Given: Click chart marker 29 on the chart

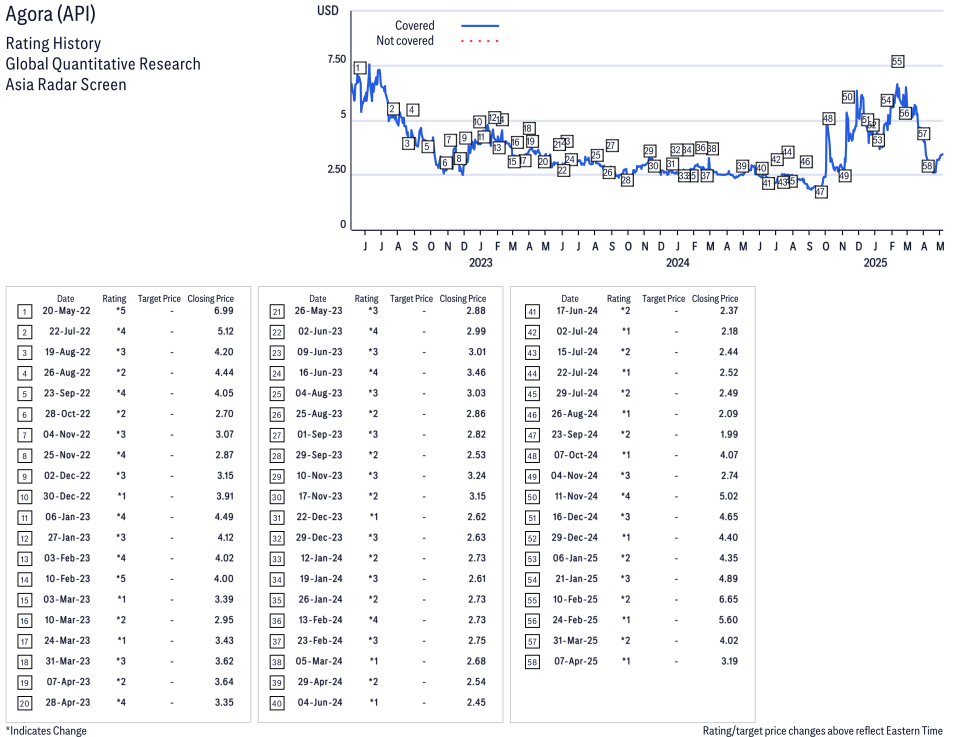Looking at the screenshot, I should 649,151.
